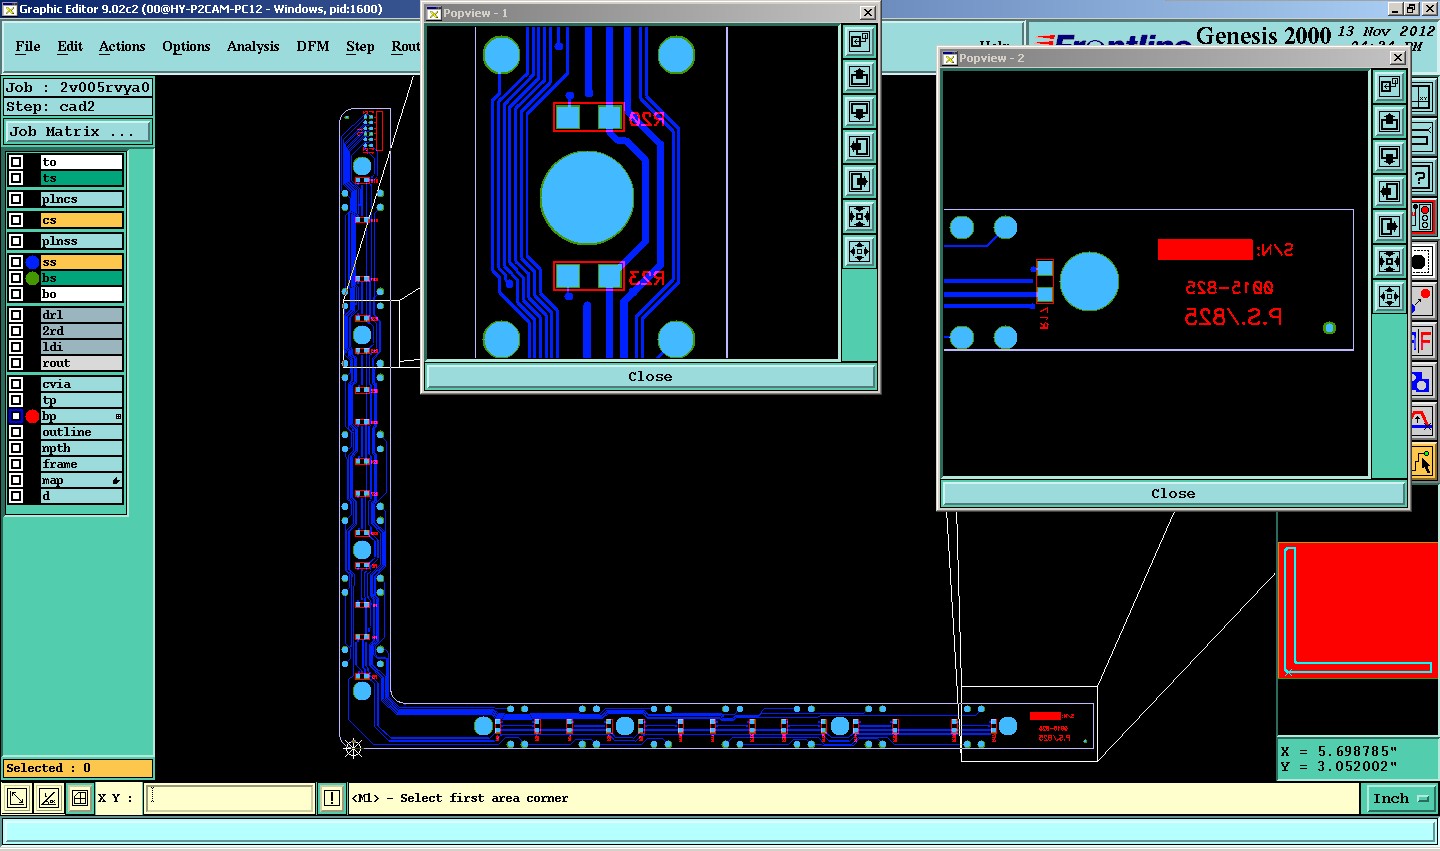Pan right in Popview 1
The width and height of the screenshot is (1440, 851).
(859, 181)
